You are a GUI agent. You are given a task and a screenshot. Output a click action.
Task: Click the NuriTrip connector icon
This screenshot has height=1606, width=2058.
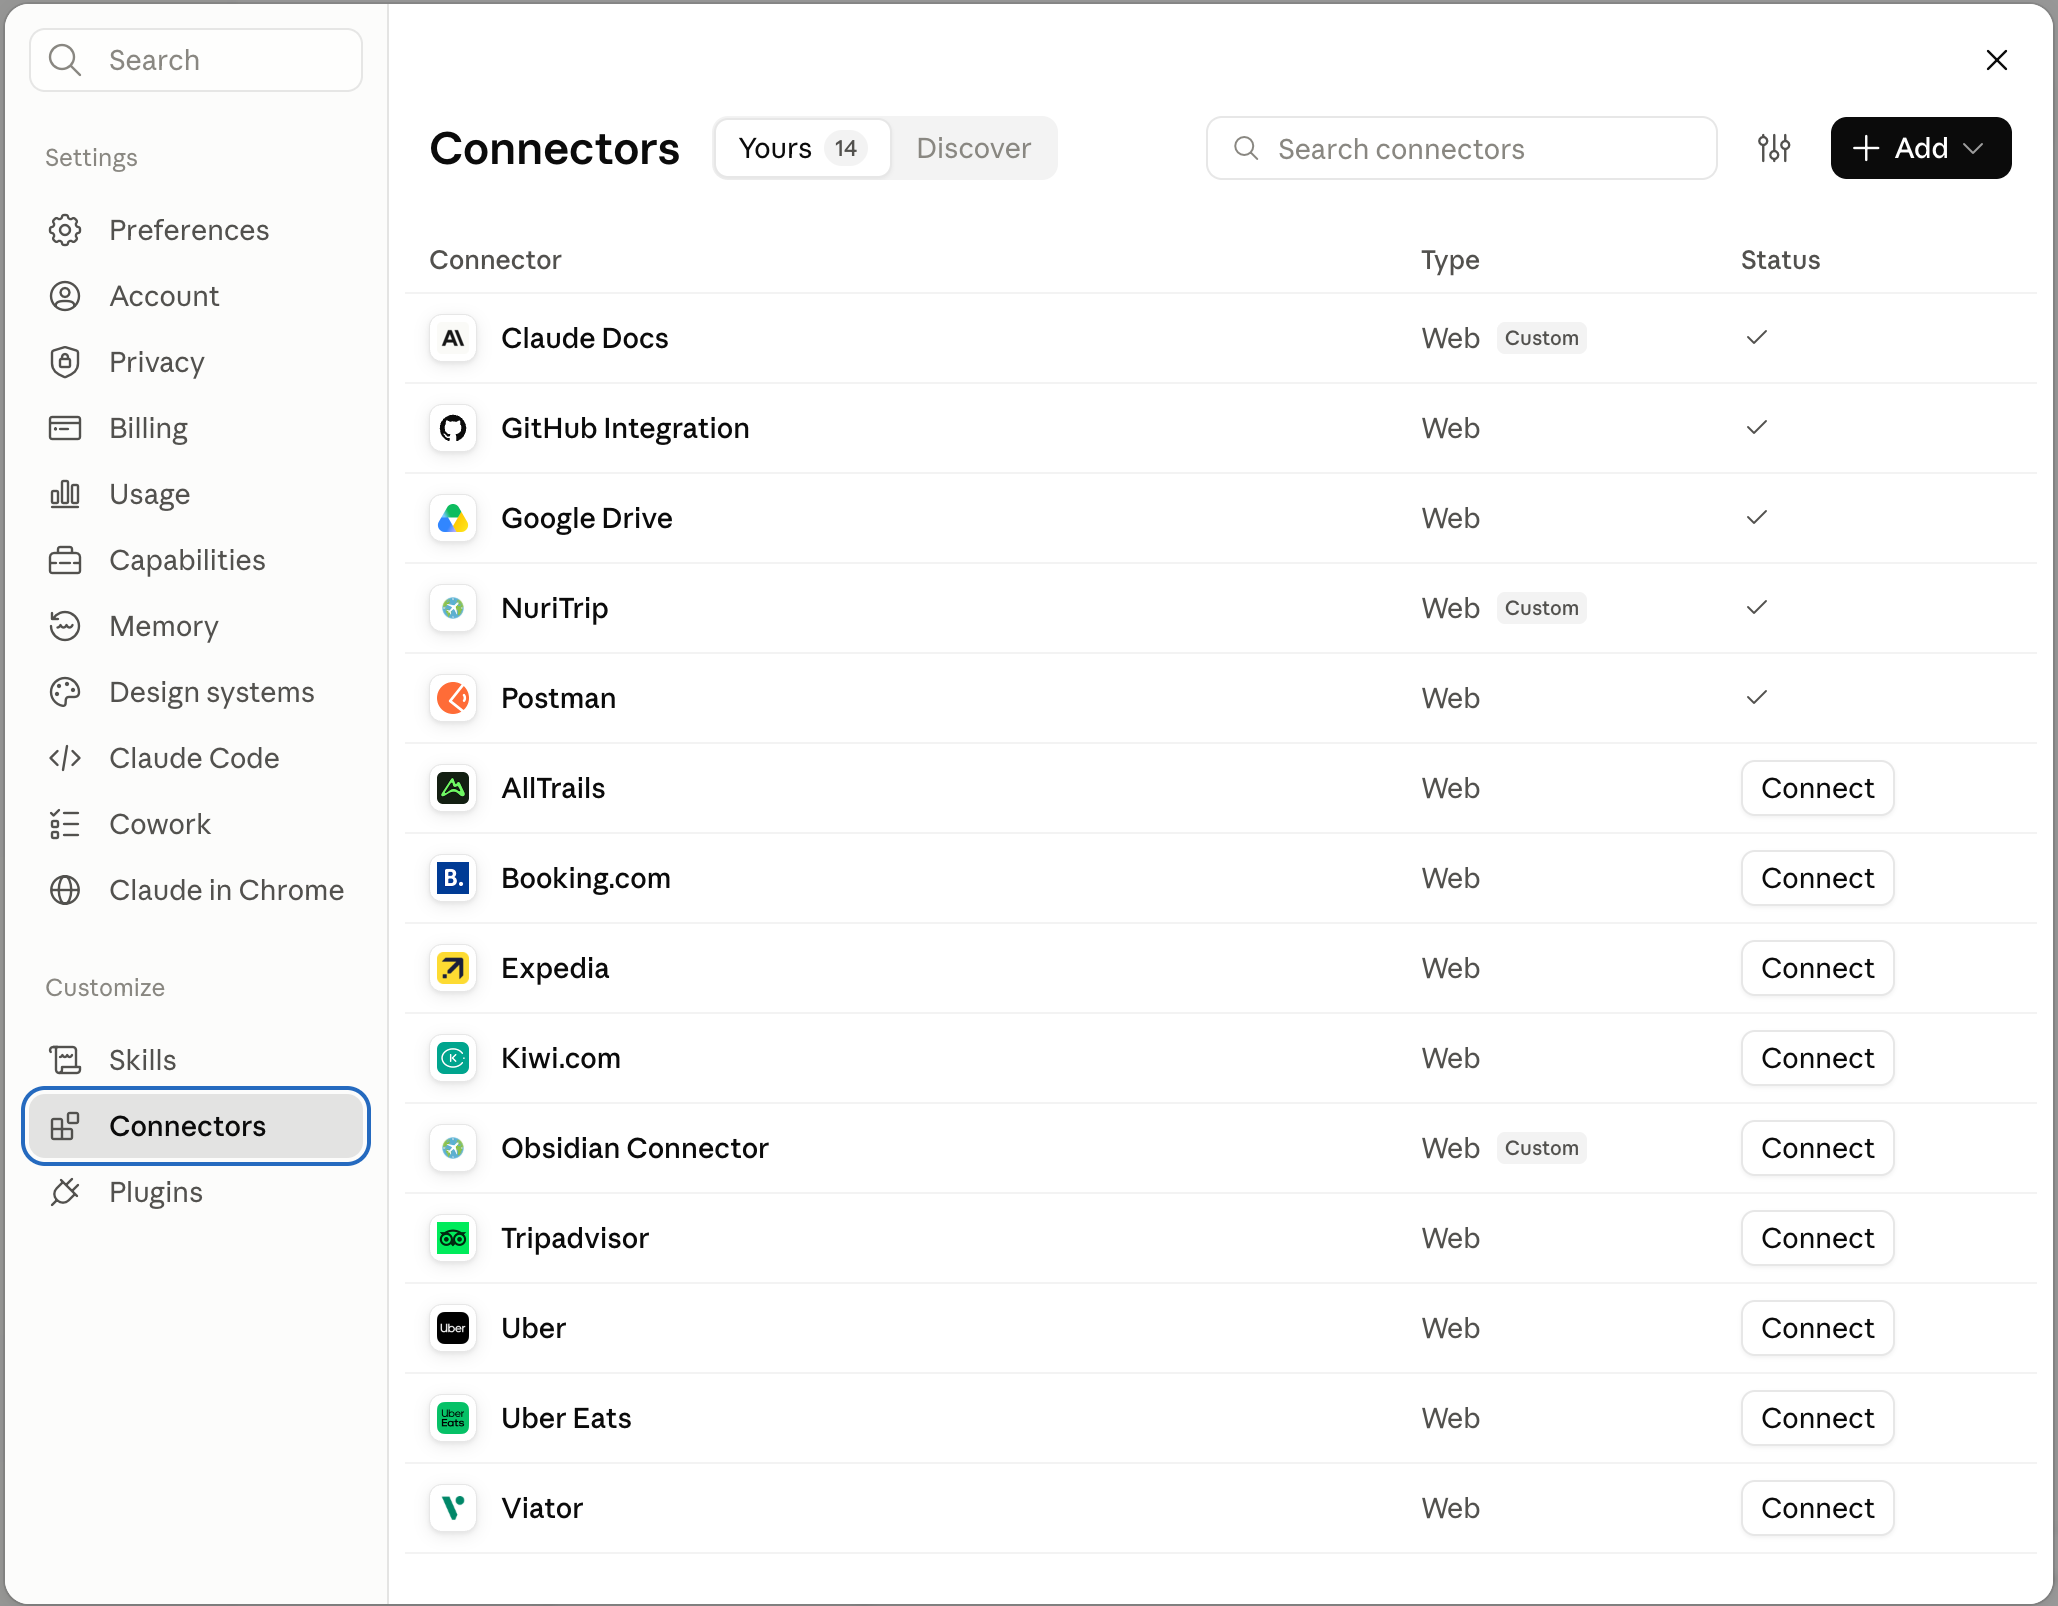pyautogui.click(x=453, y=608)
